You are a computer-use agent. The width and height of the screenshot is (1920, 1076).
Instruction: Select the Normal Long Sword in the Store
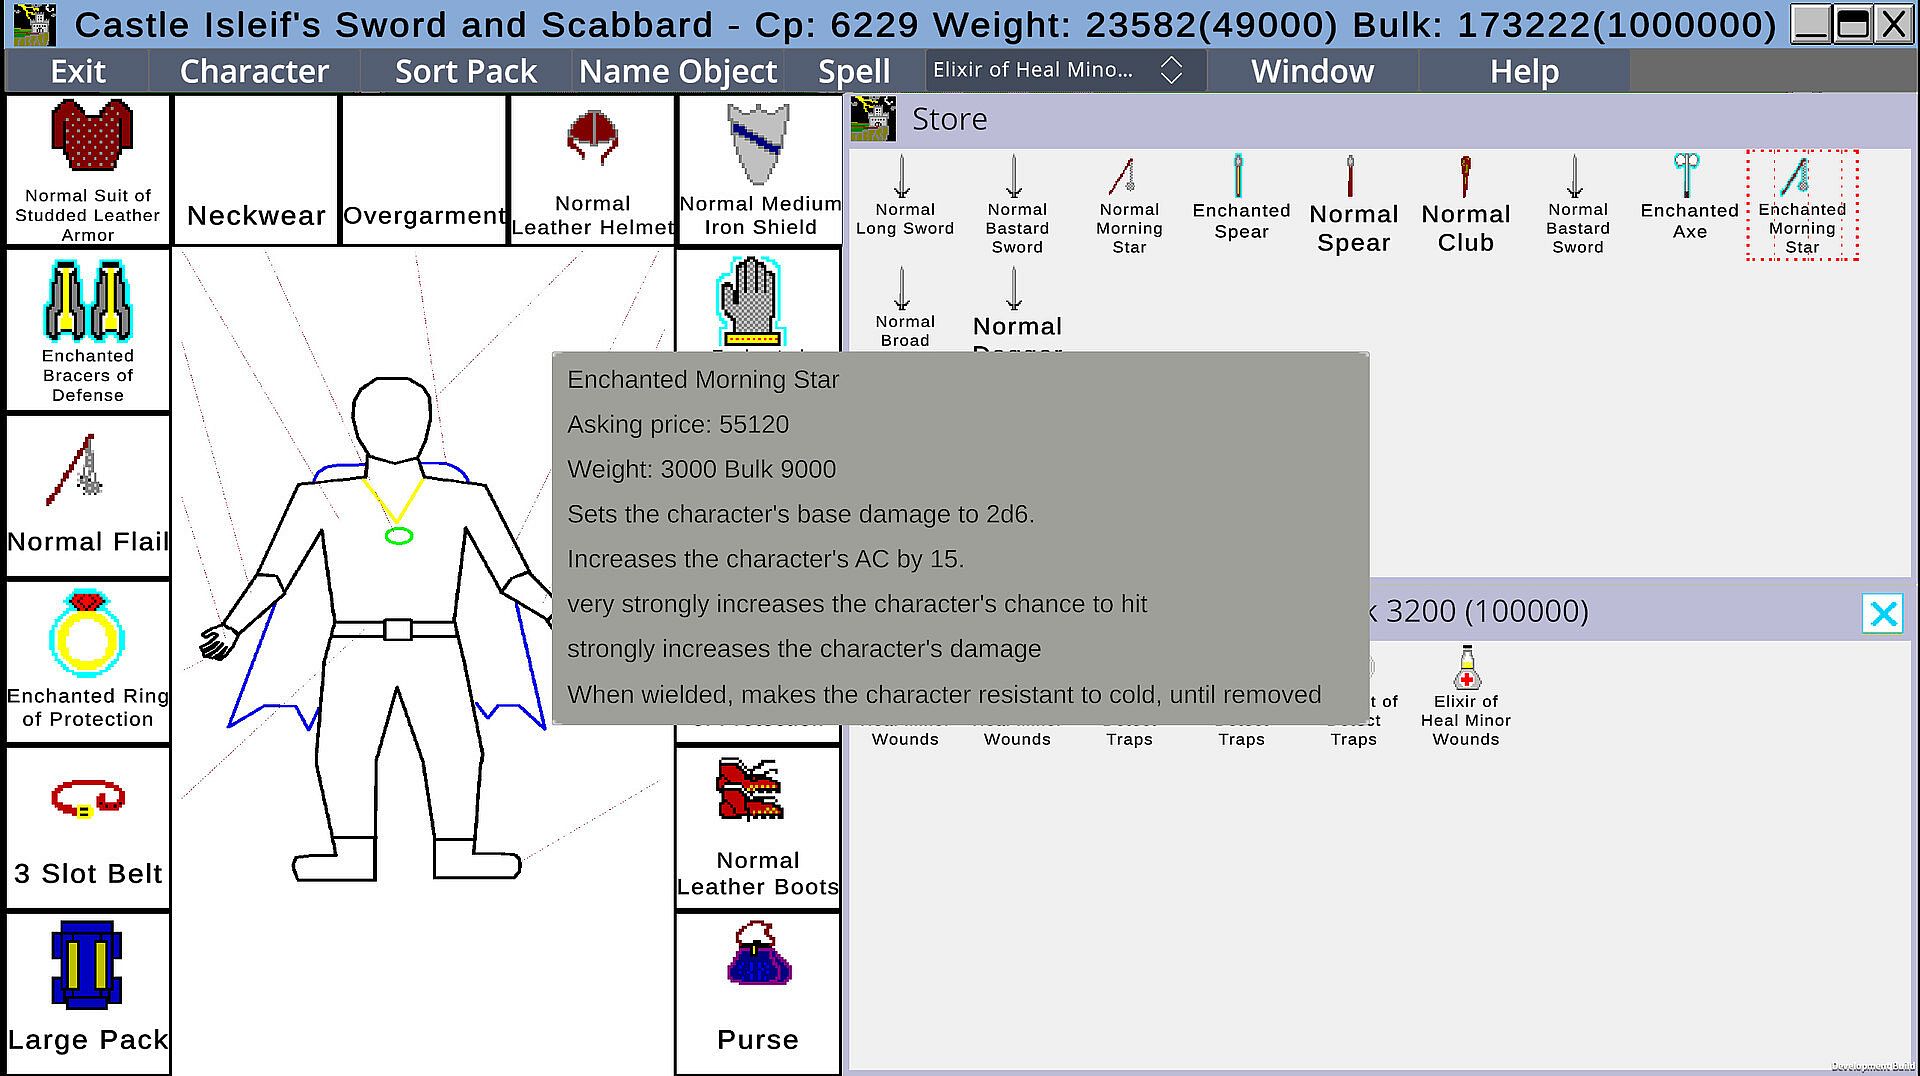905,197
